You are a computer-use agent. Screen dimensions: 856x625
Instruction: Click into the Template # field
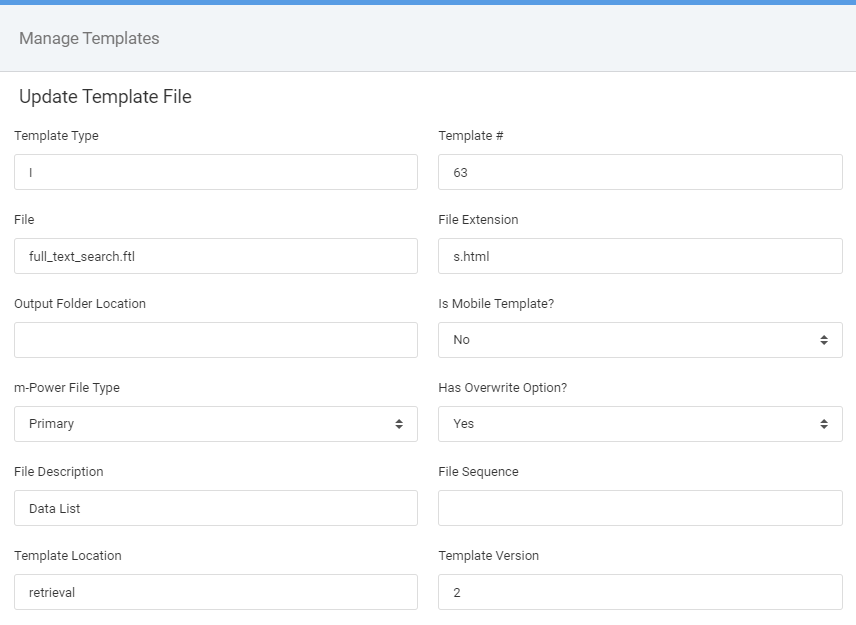pyautogui.click(x=640, y=172)
